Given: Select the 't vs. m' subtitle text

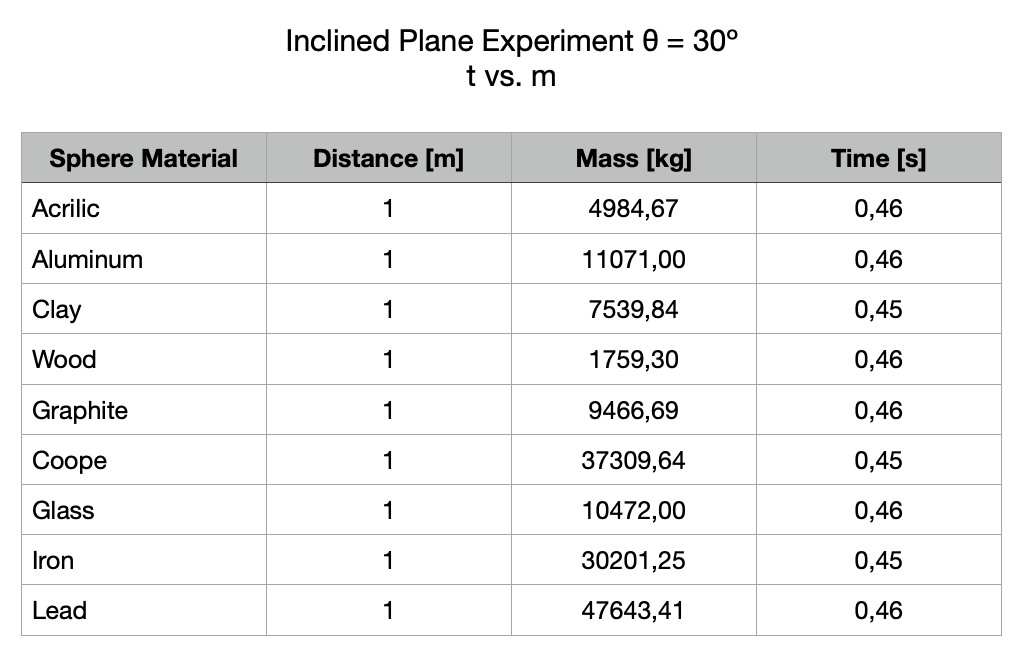Looking at the screenshot, I should [510, 76].
